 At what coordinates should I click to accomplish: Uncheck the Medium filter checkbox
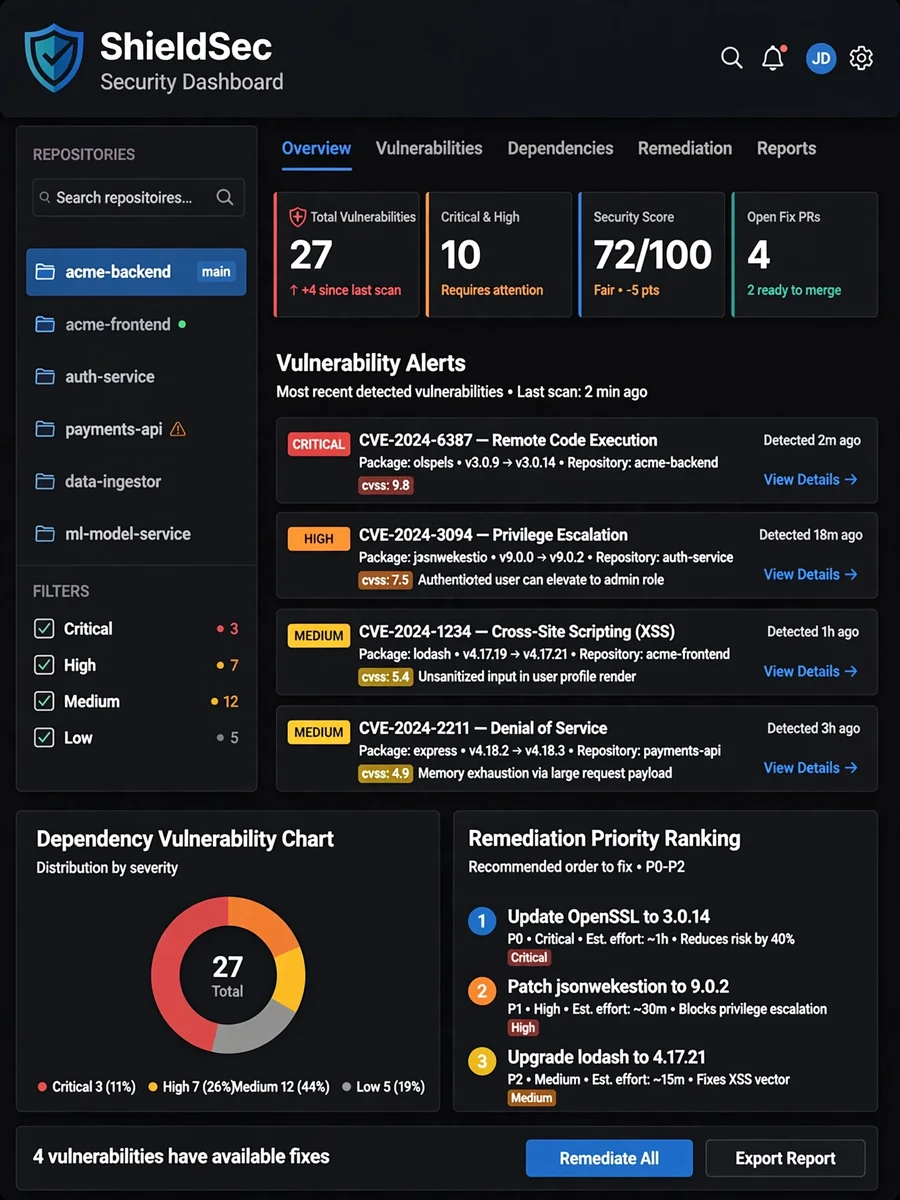tap(44, 701)
